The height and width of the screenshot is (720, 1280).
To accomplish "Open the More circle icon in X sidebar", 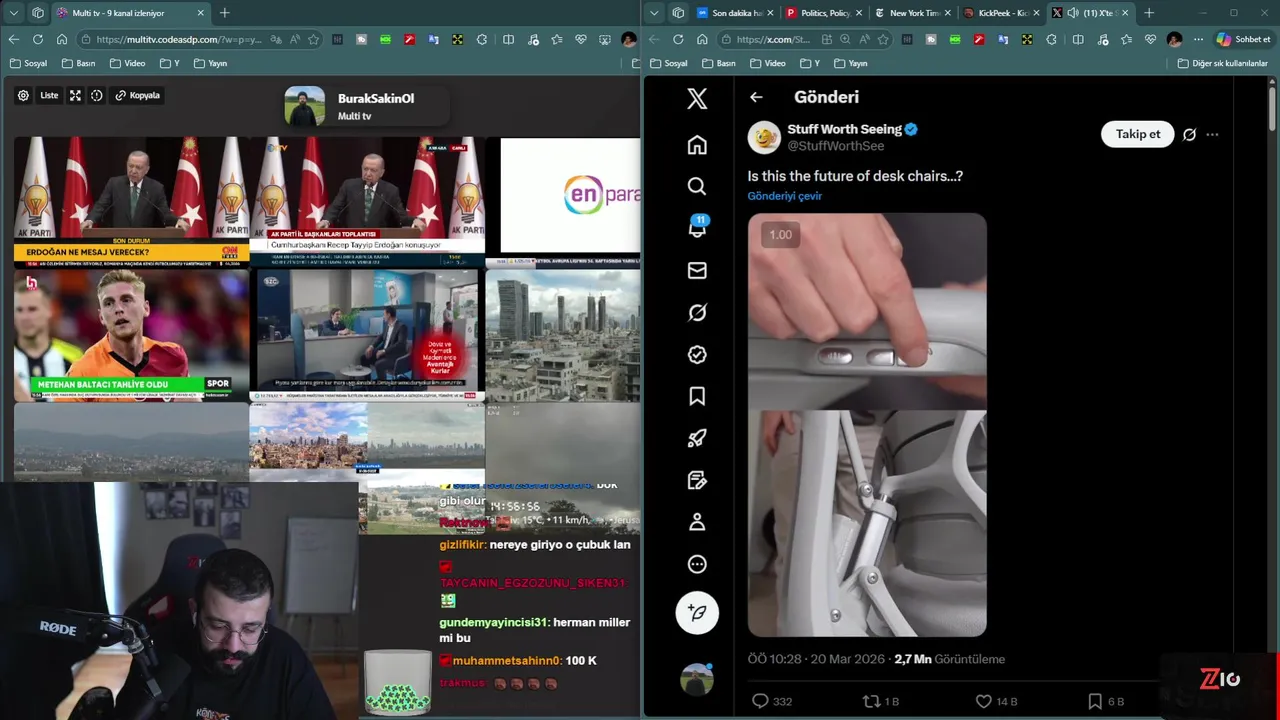I will [x=697, y=564].
